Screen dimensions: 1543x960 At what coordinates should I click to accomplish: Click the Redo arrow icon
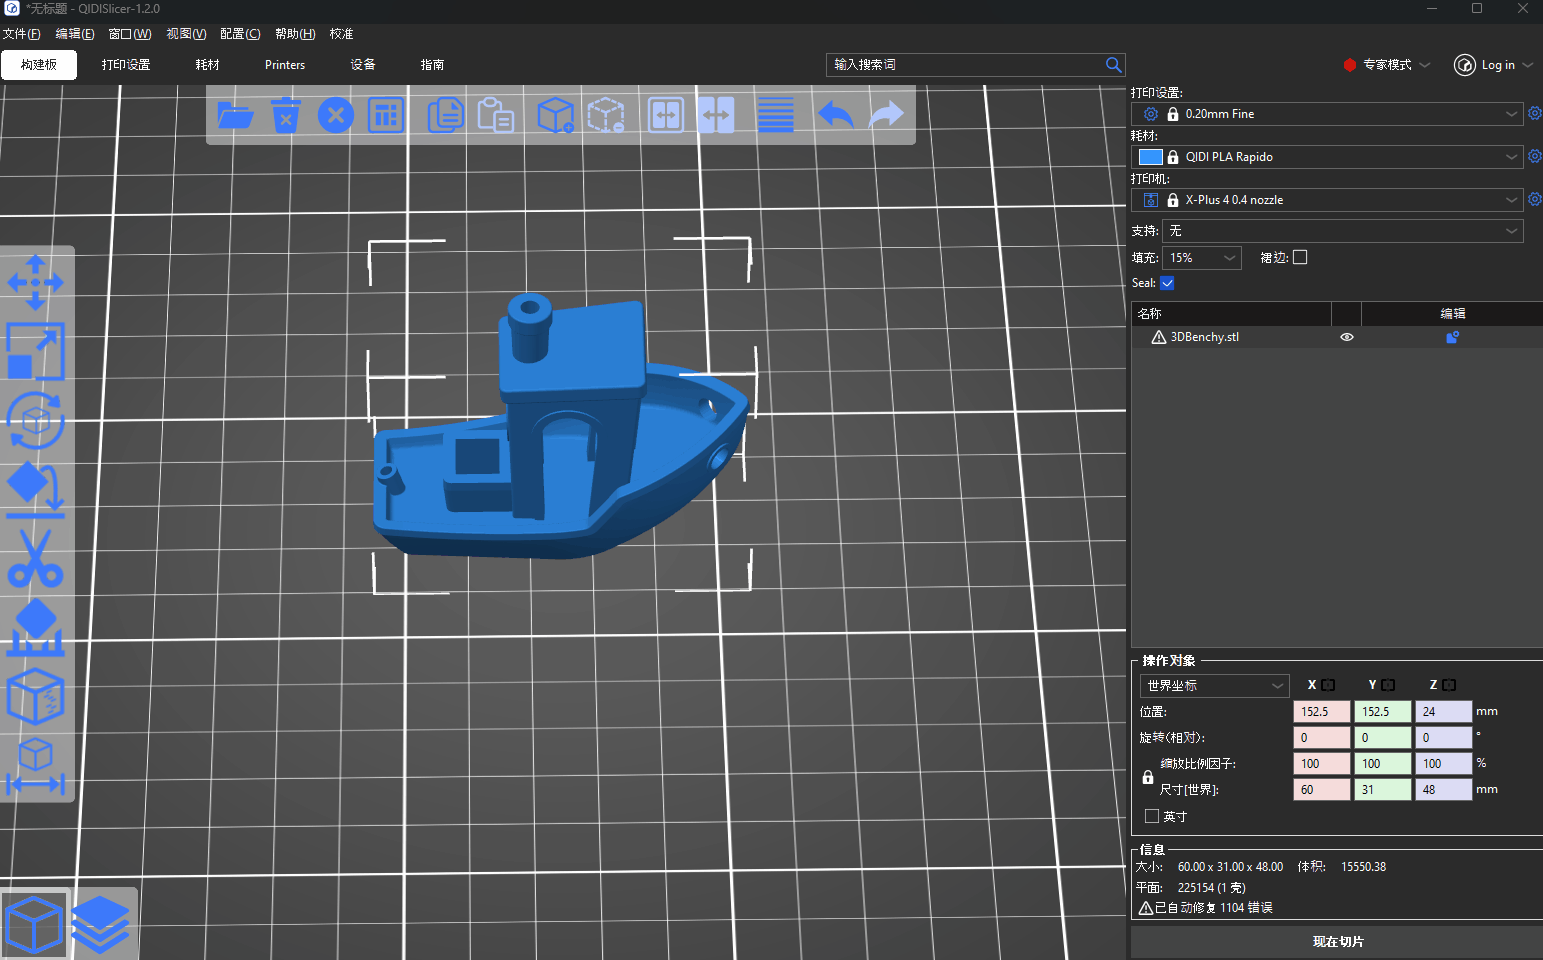886,115
